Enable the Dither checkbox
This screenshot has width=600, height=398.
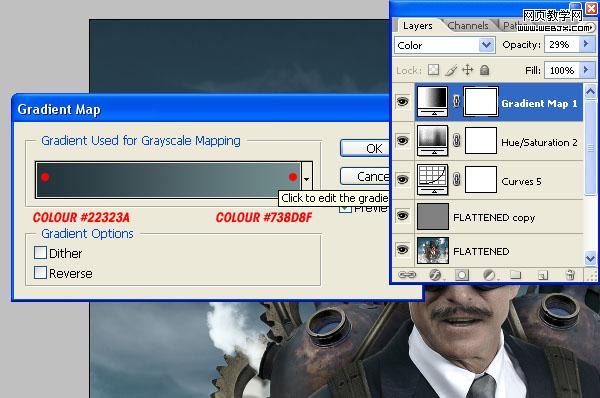(x=40, y=253)
